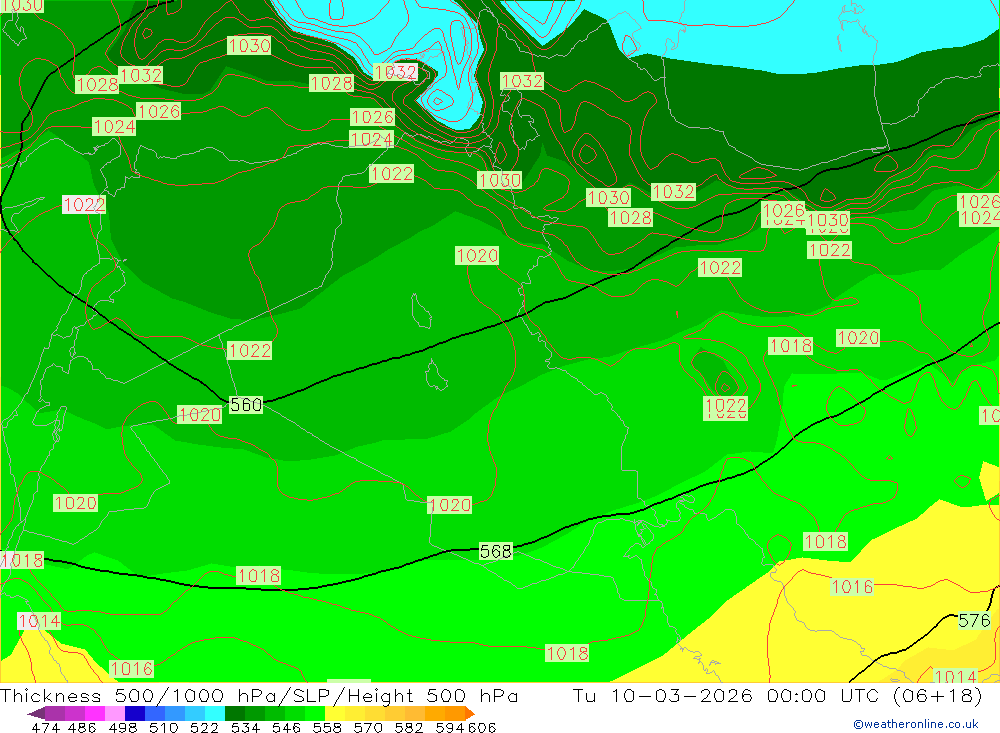
Task: Click the 486 legend value
Action: click(82, 727)
